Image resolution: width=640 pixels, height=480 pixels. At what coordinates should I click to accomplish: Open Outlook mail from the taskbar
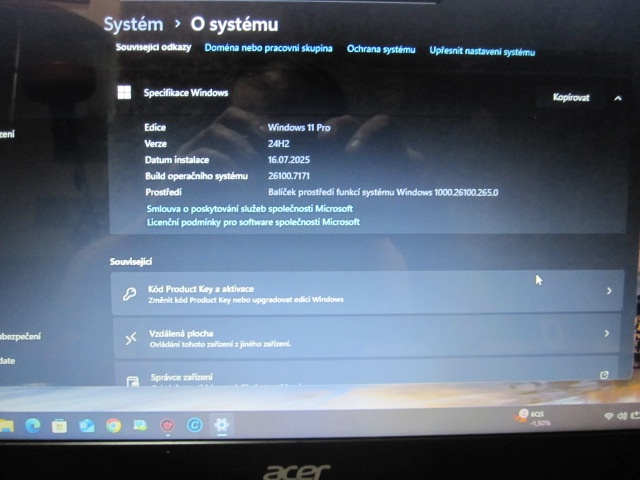tap(87, 426)
